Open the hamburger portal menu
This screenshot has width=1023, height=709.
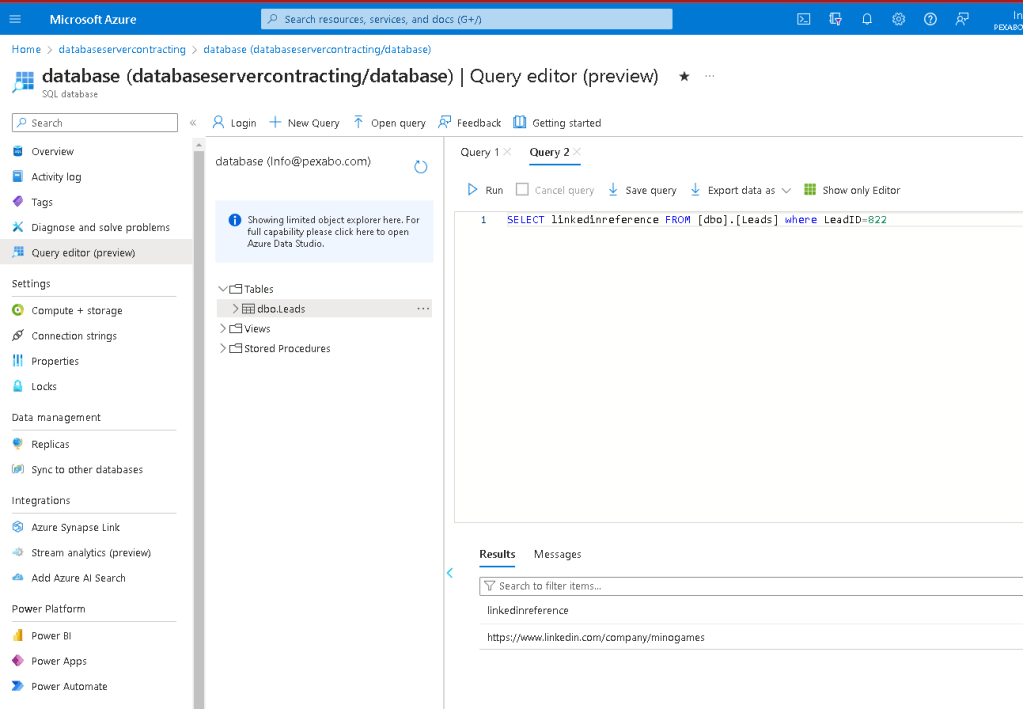15,19
